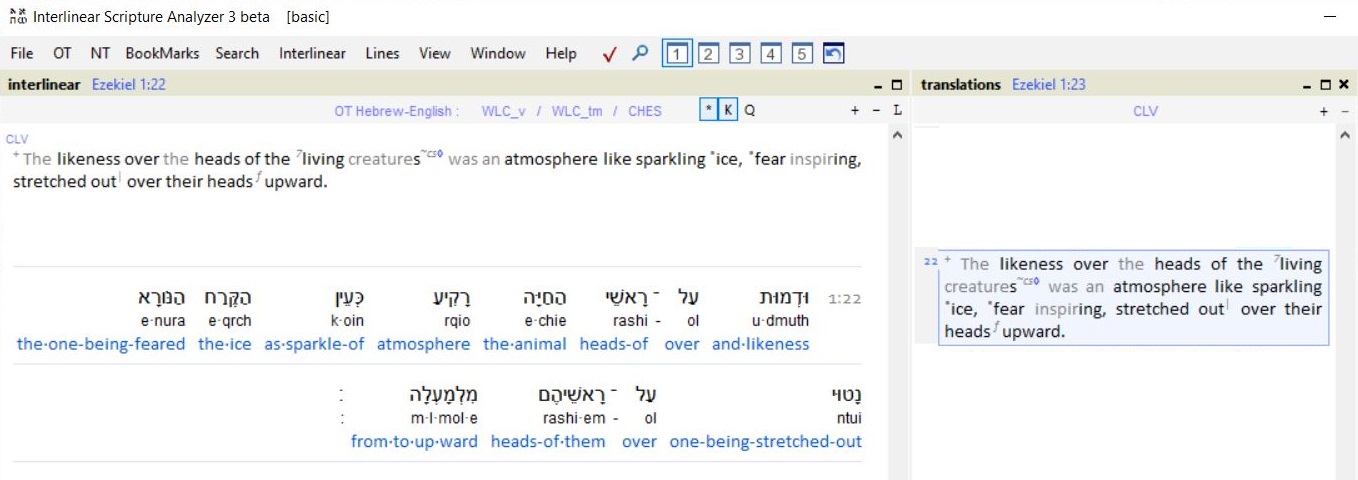
Task: Select verse 22 box in translations panel
Action: tap(1133, 298)
